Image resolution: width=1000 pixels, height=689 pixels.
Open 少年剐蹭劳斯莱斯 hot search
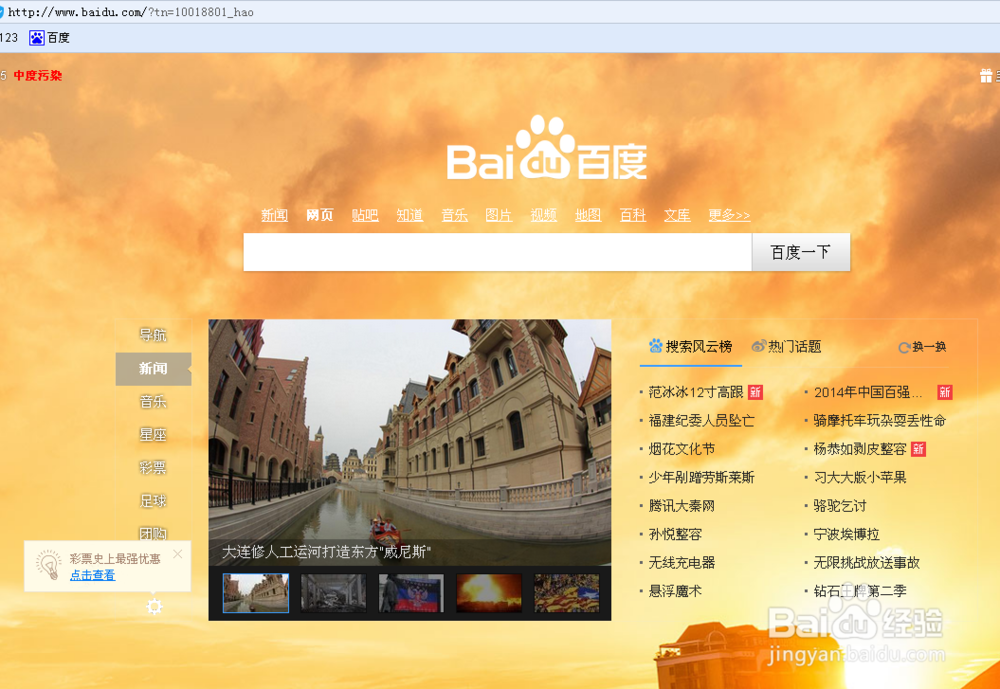click(702, 478)
